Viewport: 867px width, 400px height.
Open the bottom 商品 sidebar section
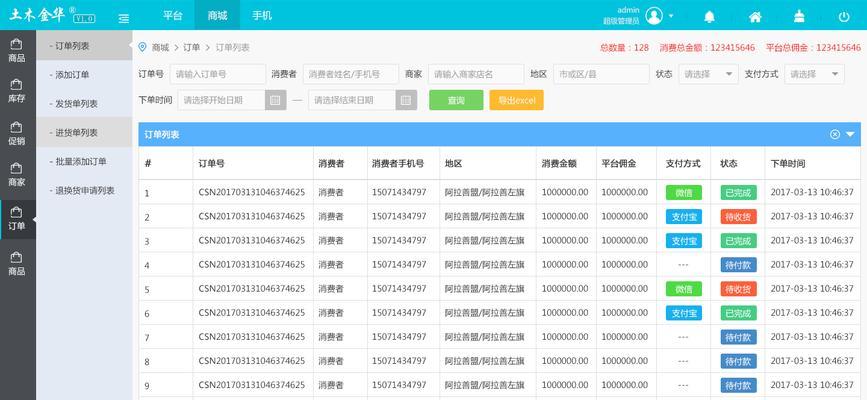(x=17, y=263)
